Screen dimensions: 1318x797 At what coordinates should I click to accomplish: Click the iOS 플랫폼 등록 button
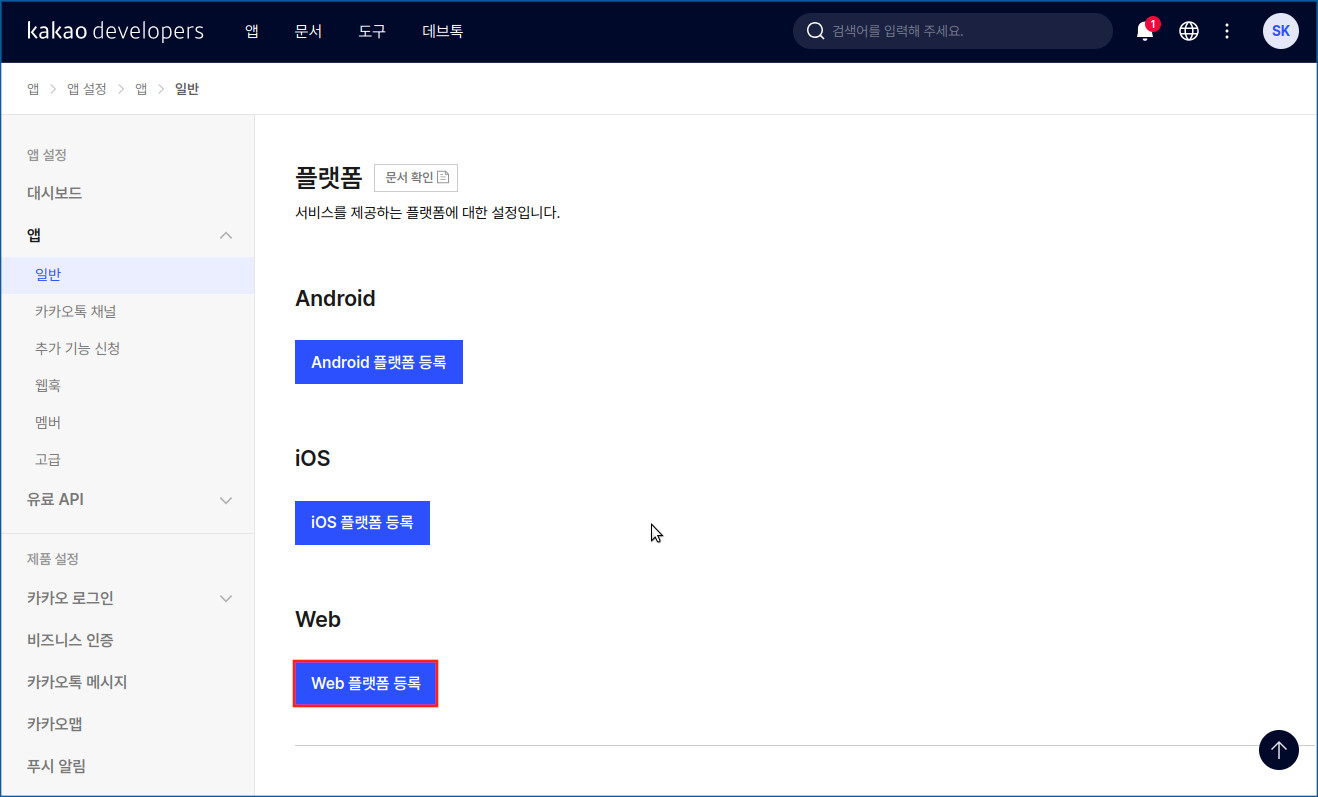click(x=362, y=523)
